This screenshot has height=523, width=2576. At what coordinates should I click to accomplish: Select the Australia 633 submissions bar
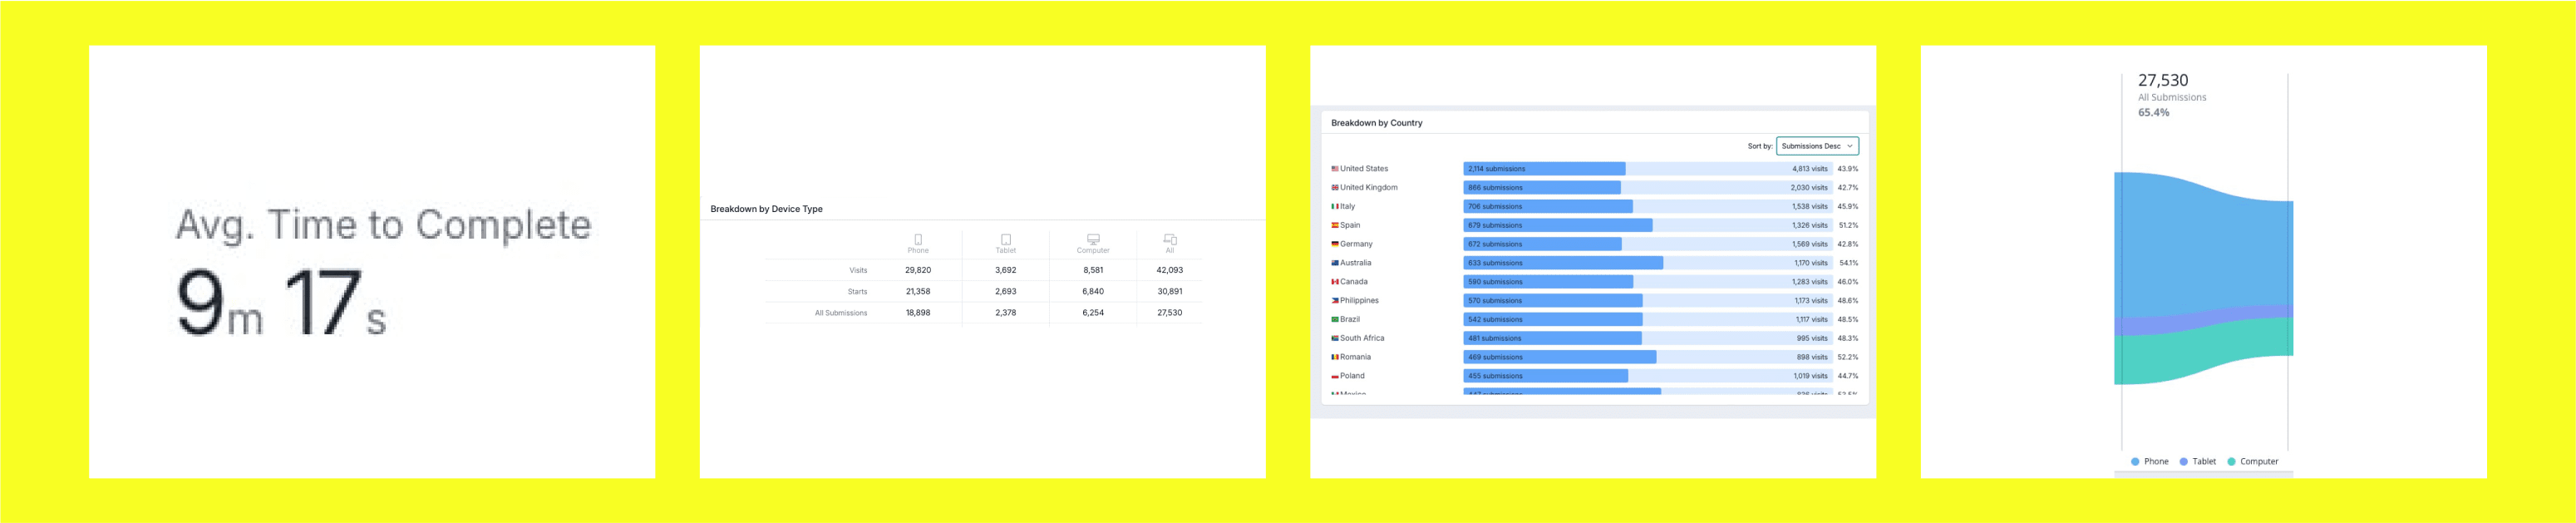1562,263
